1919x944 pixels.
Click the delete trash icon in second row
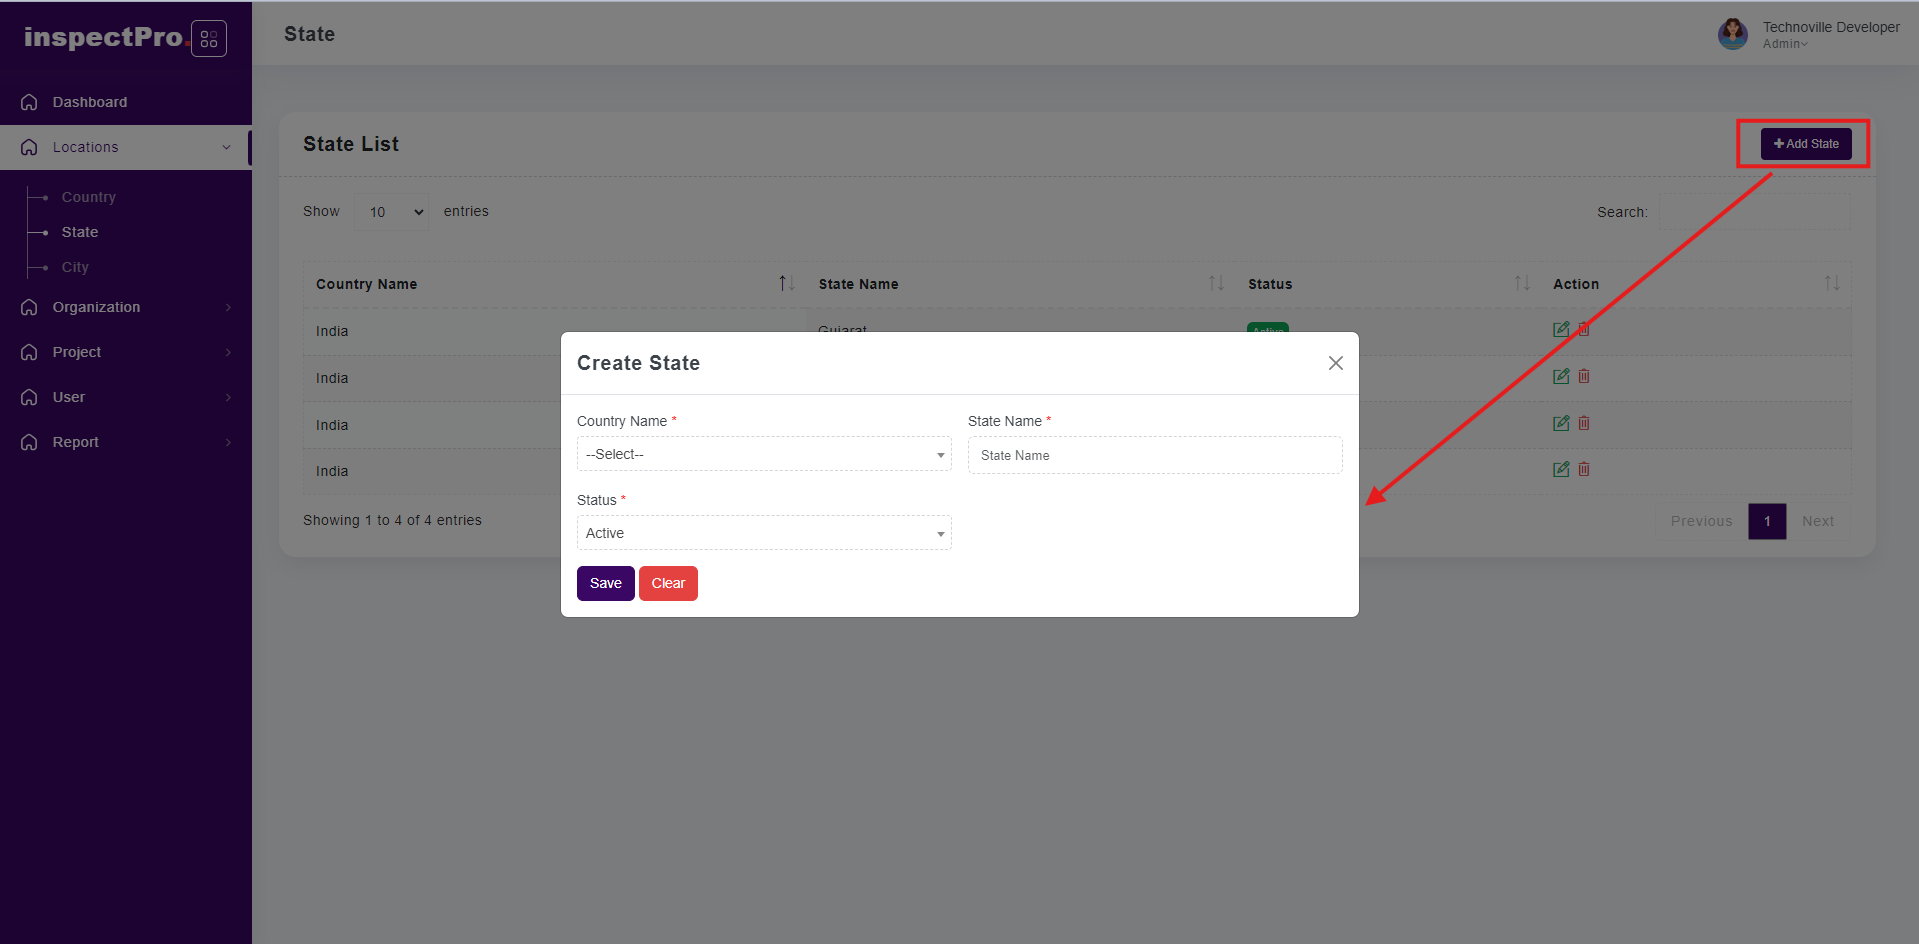[x=1584, y=376]
